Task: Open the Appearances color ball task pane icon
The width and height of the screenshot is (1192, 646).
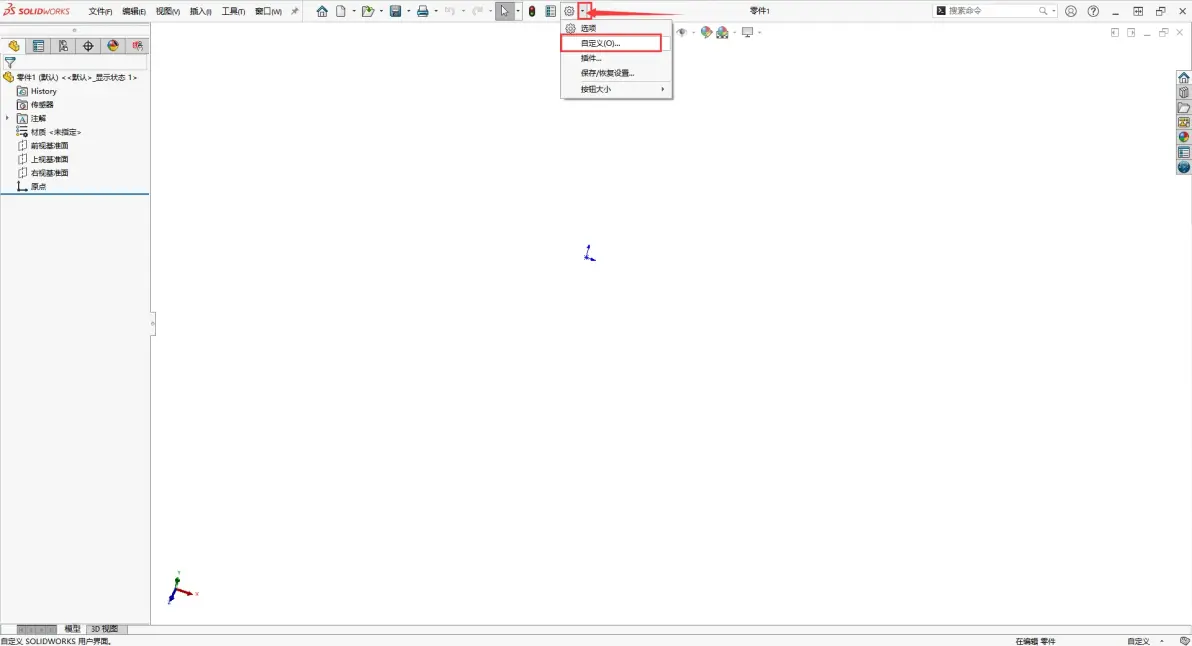Action: [1184, 138]
